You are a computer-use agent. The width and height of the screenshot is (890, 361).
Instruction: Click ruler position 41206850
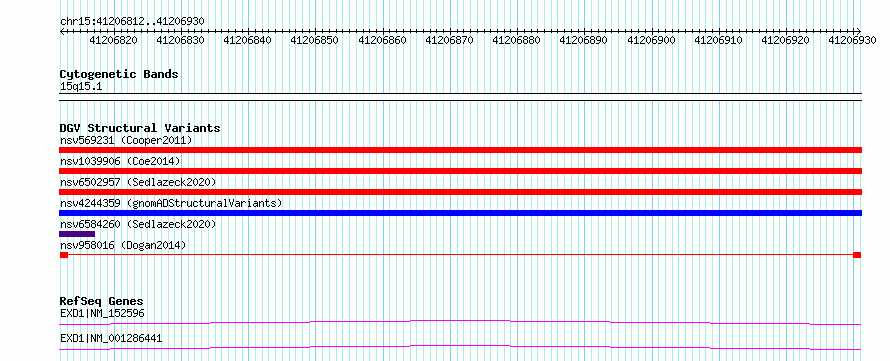tap(315, 40)
